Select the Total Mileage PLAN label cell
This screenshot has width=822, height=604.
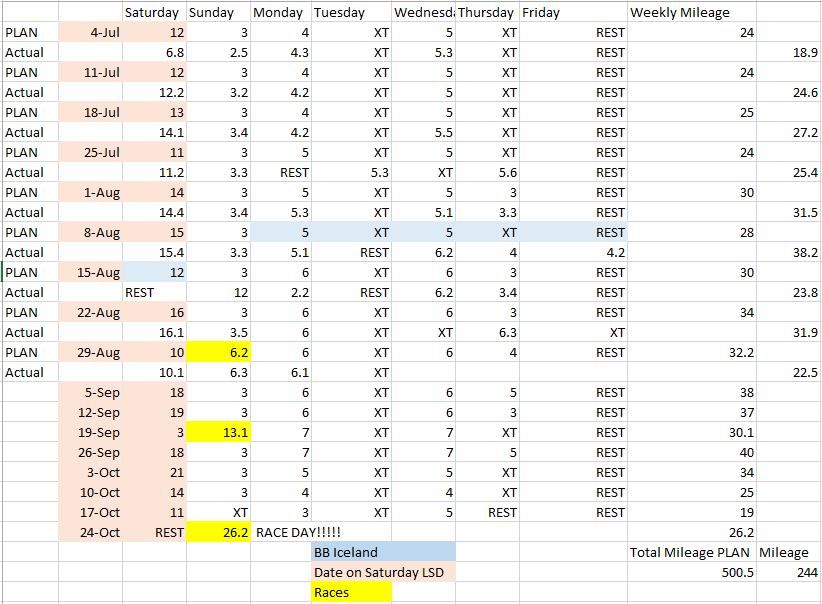tap(691, 552)
